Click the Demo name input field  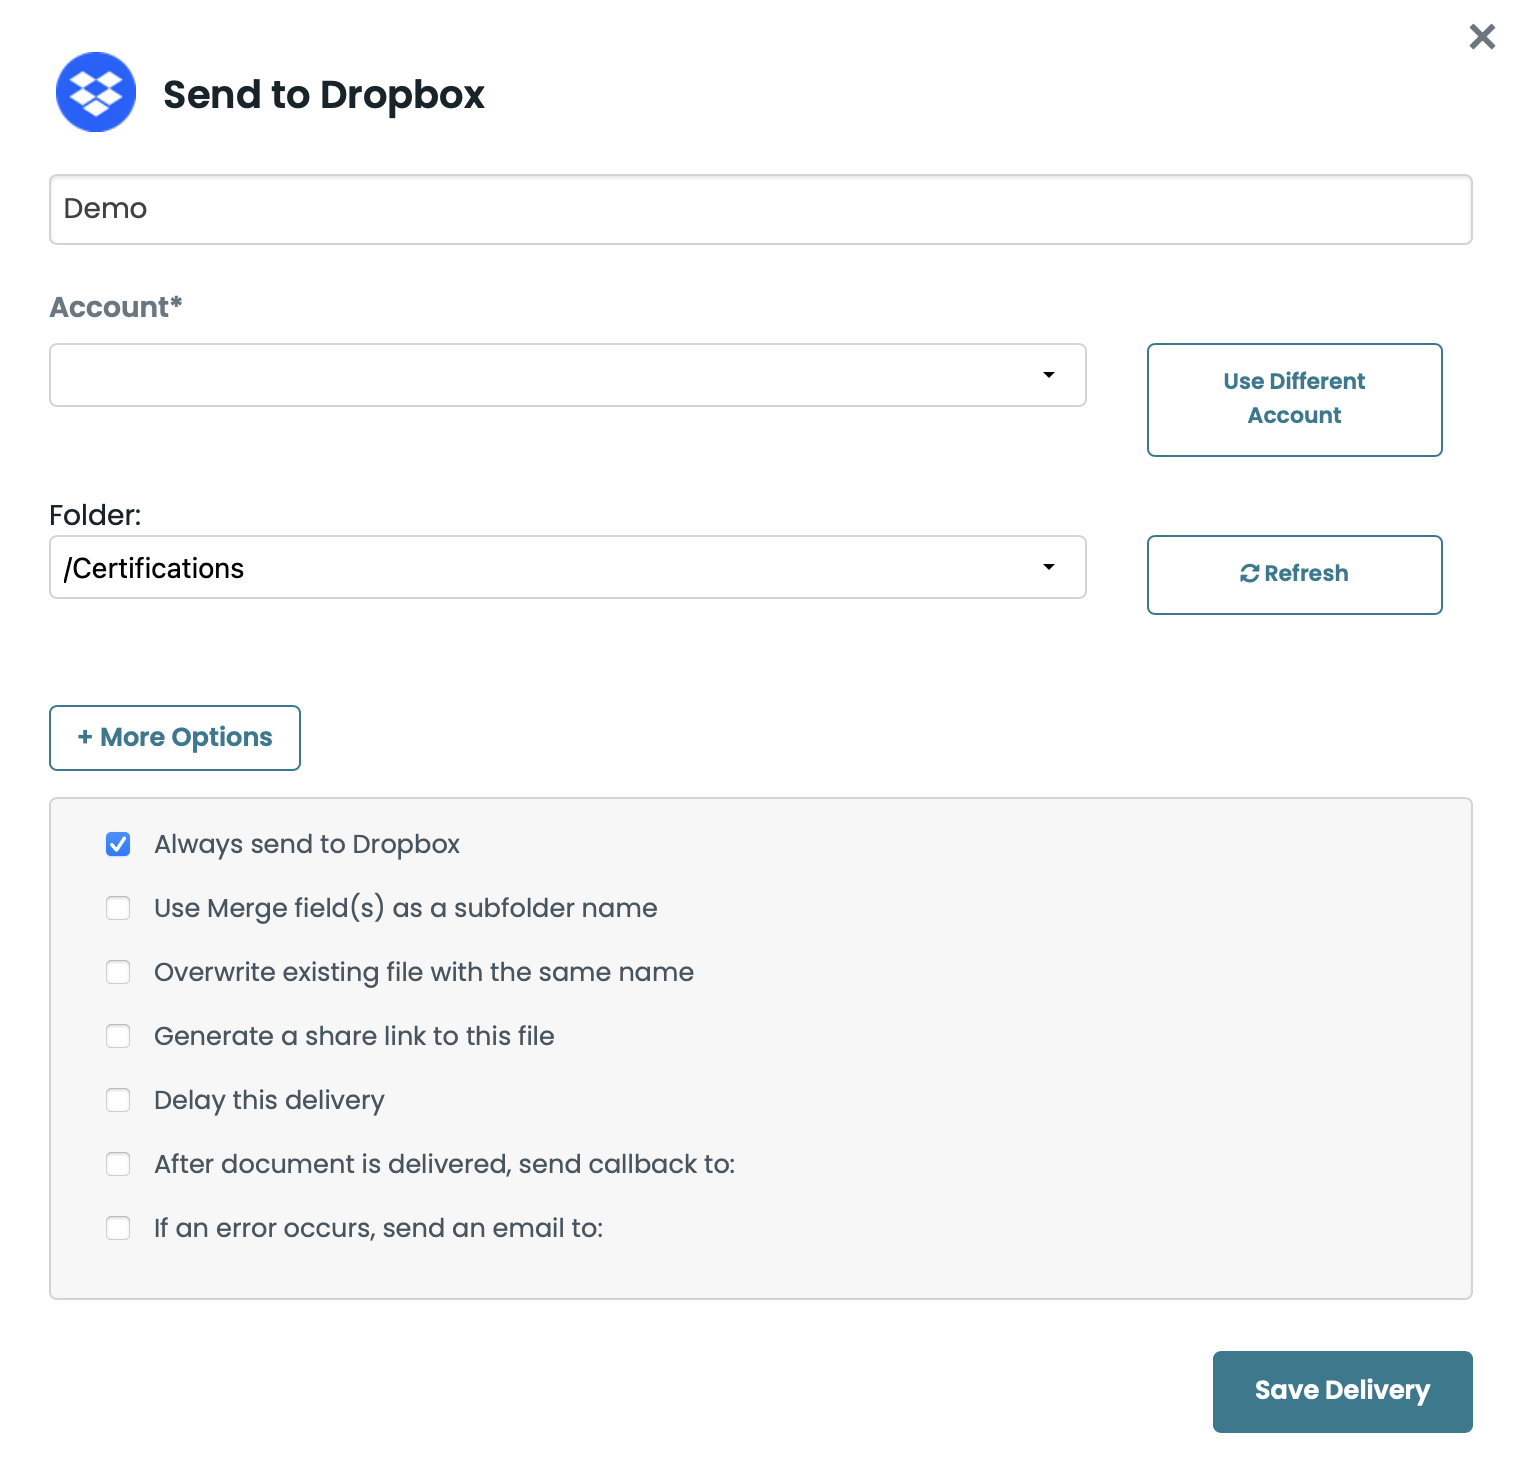tap(760, 209)
